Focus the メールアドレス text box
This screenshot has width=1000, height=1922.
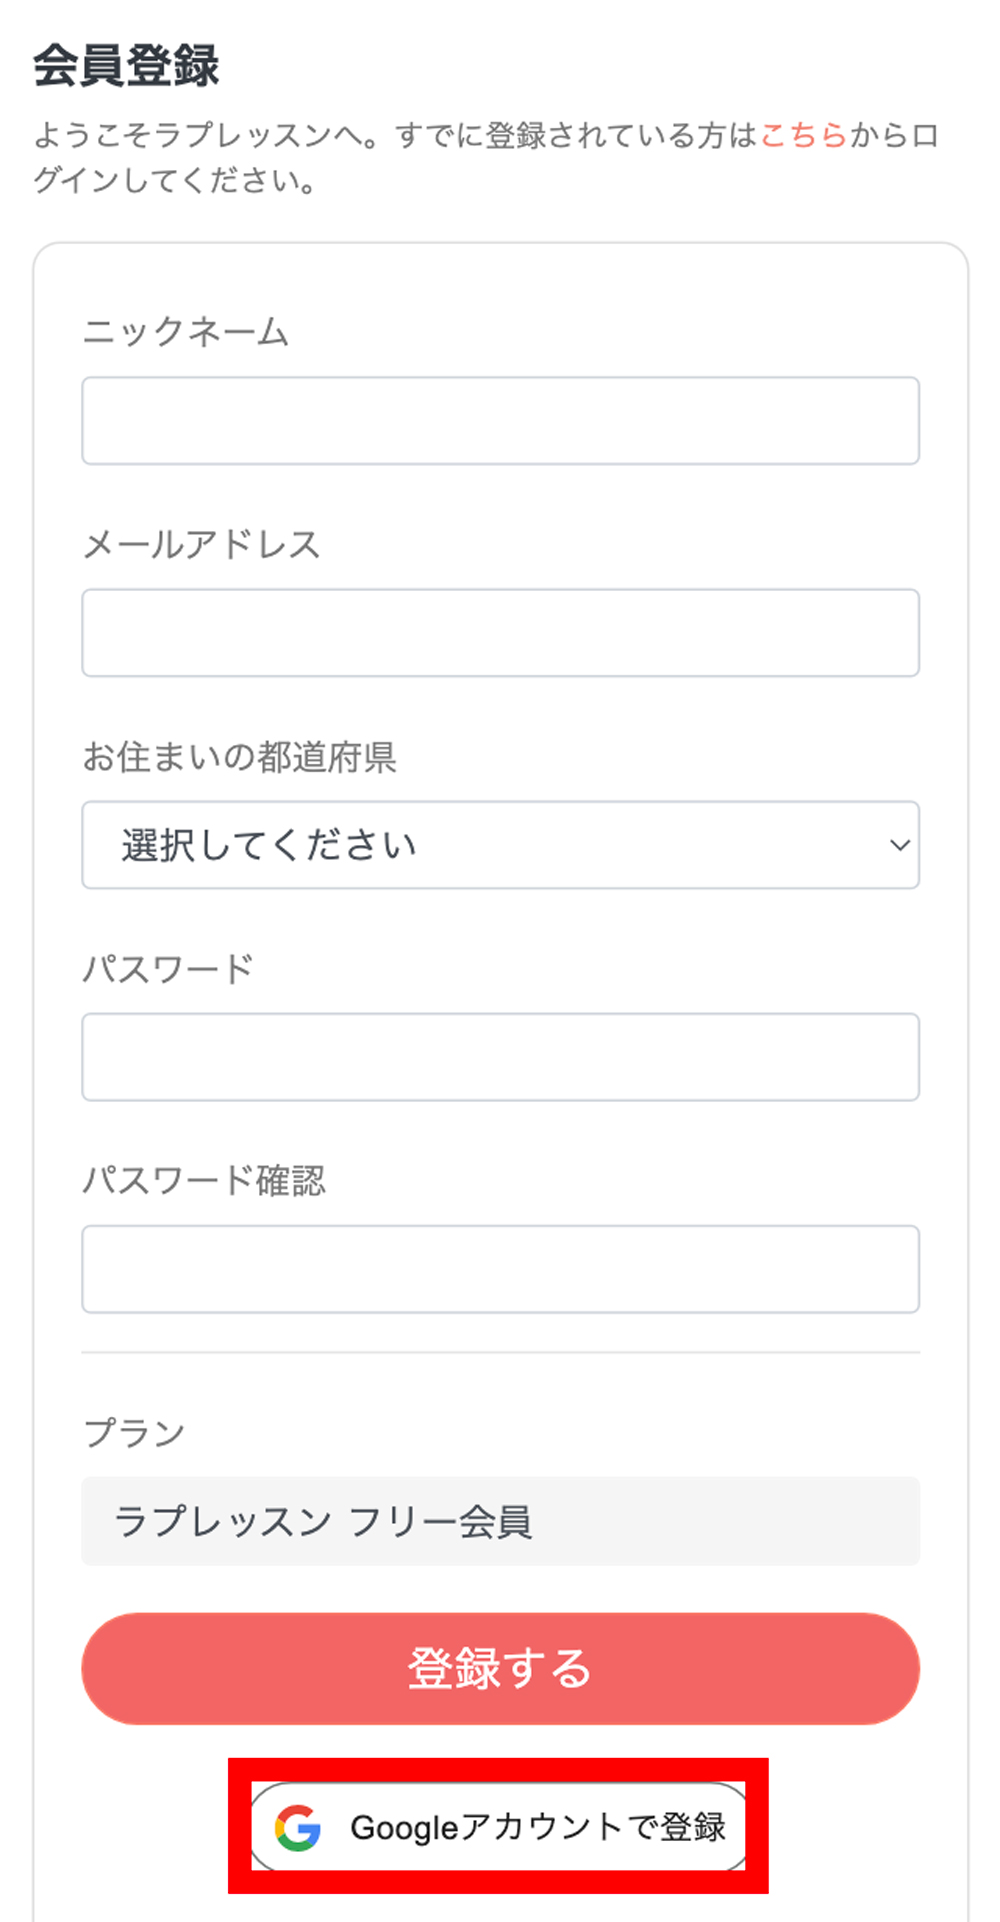(500, 633)
